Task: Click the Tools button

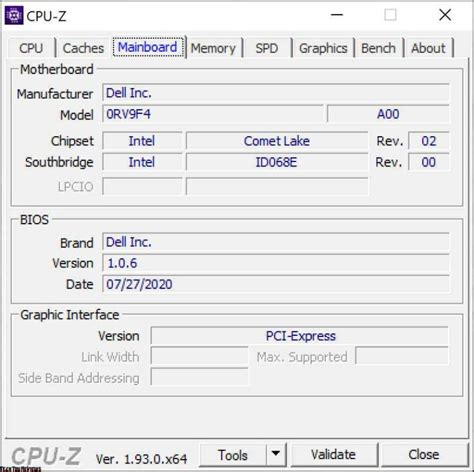Action: [x=233, y=455]
